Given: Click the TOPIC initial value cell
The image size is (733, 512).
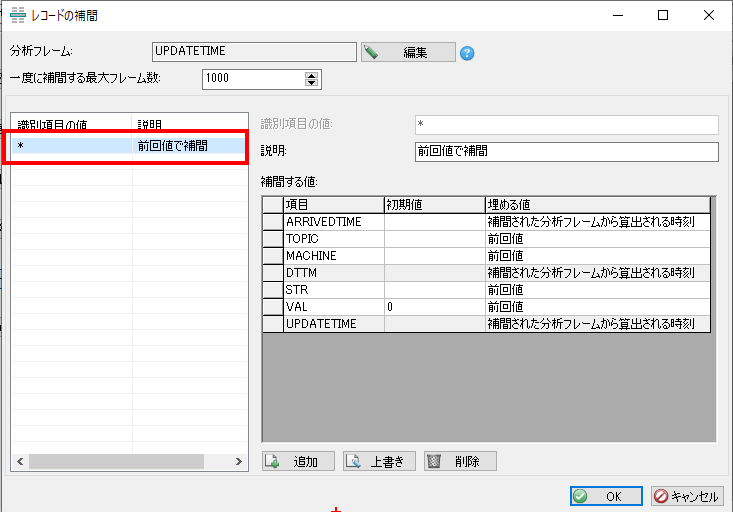Looking at the screenshot, I should 434,239.
